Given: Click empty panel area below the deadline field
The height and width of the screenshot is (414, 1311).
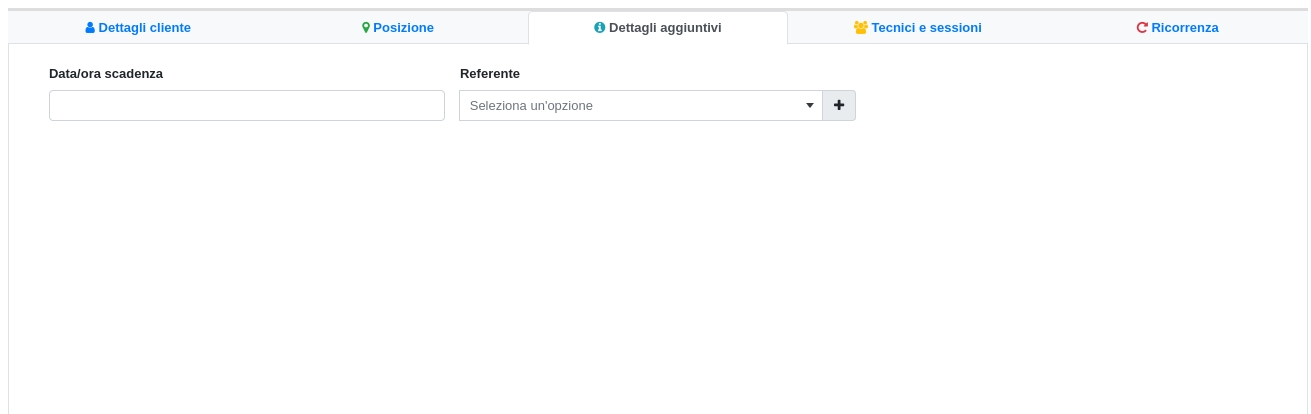Looking at the screenshot, I should click(246, 200).
